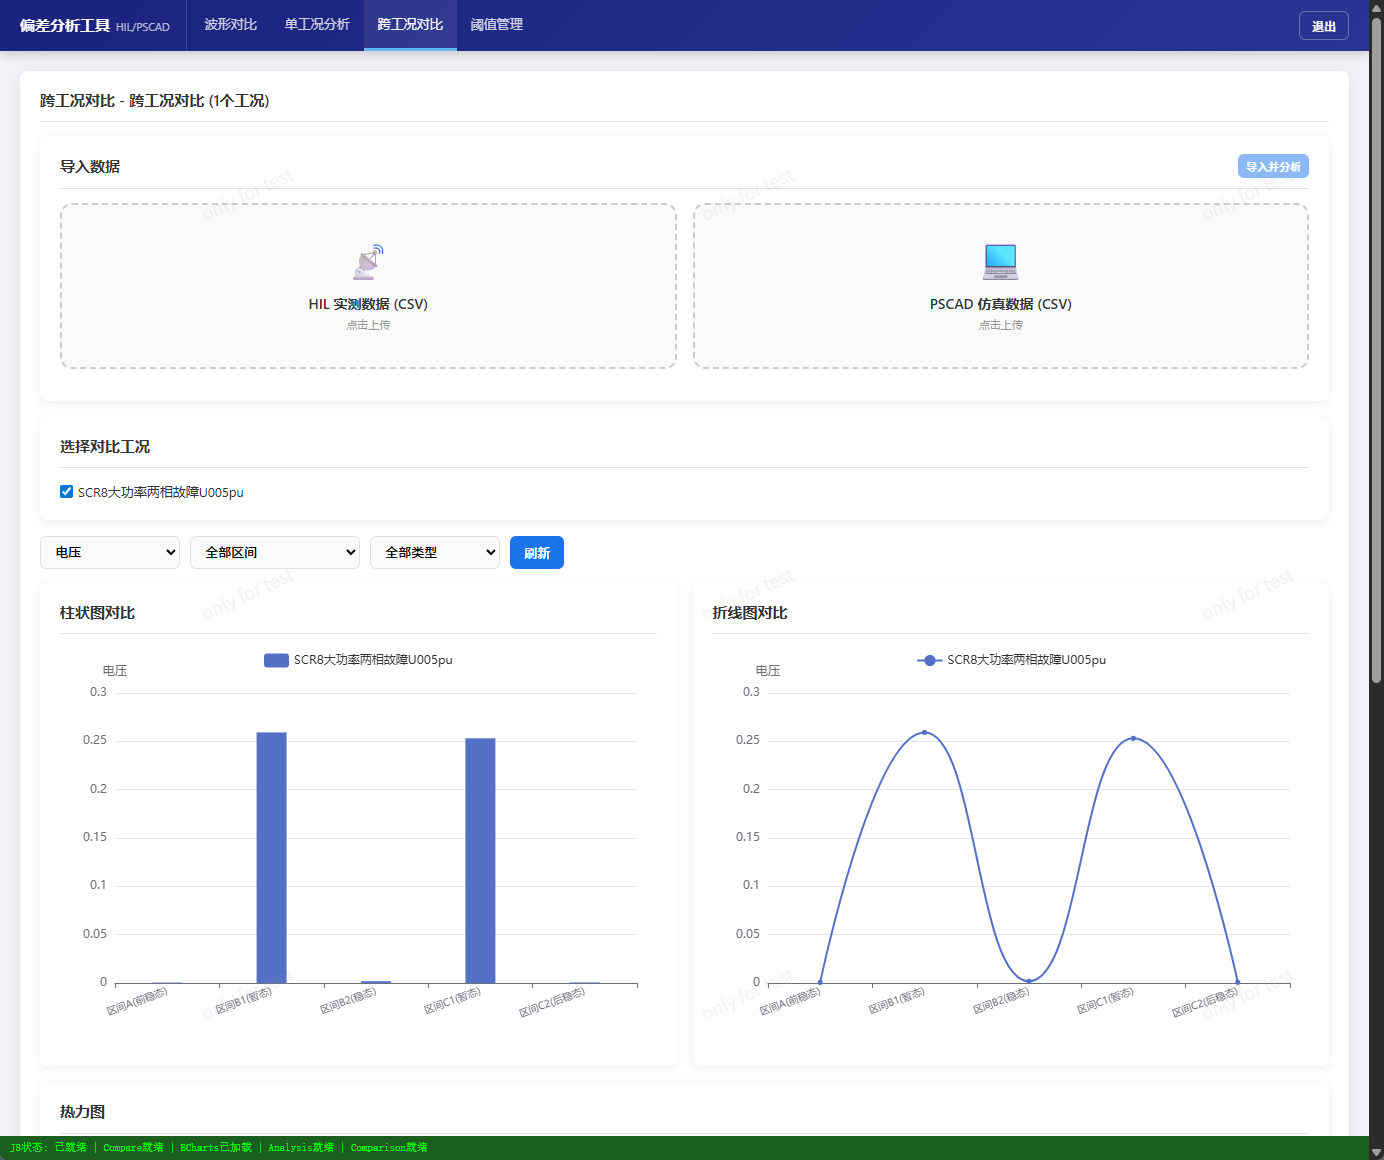
Task: Open the 全部类型 type dropdown
Action: 435,552
